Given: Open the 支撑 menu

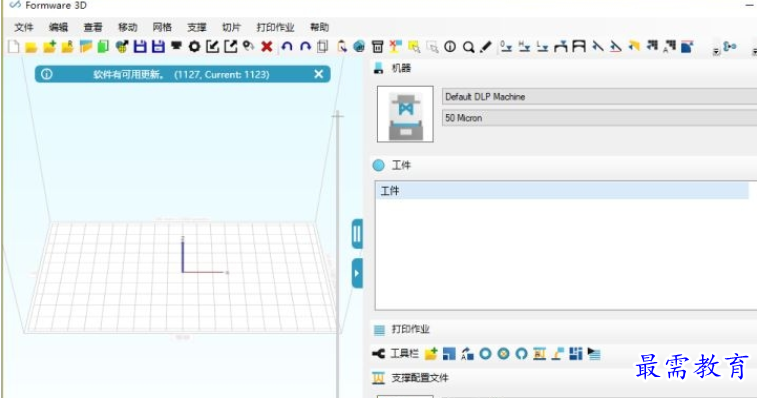Looking at the screenshot, I should [197, 28].
